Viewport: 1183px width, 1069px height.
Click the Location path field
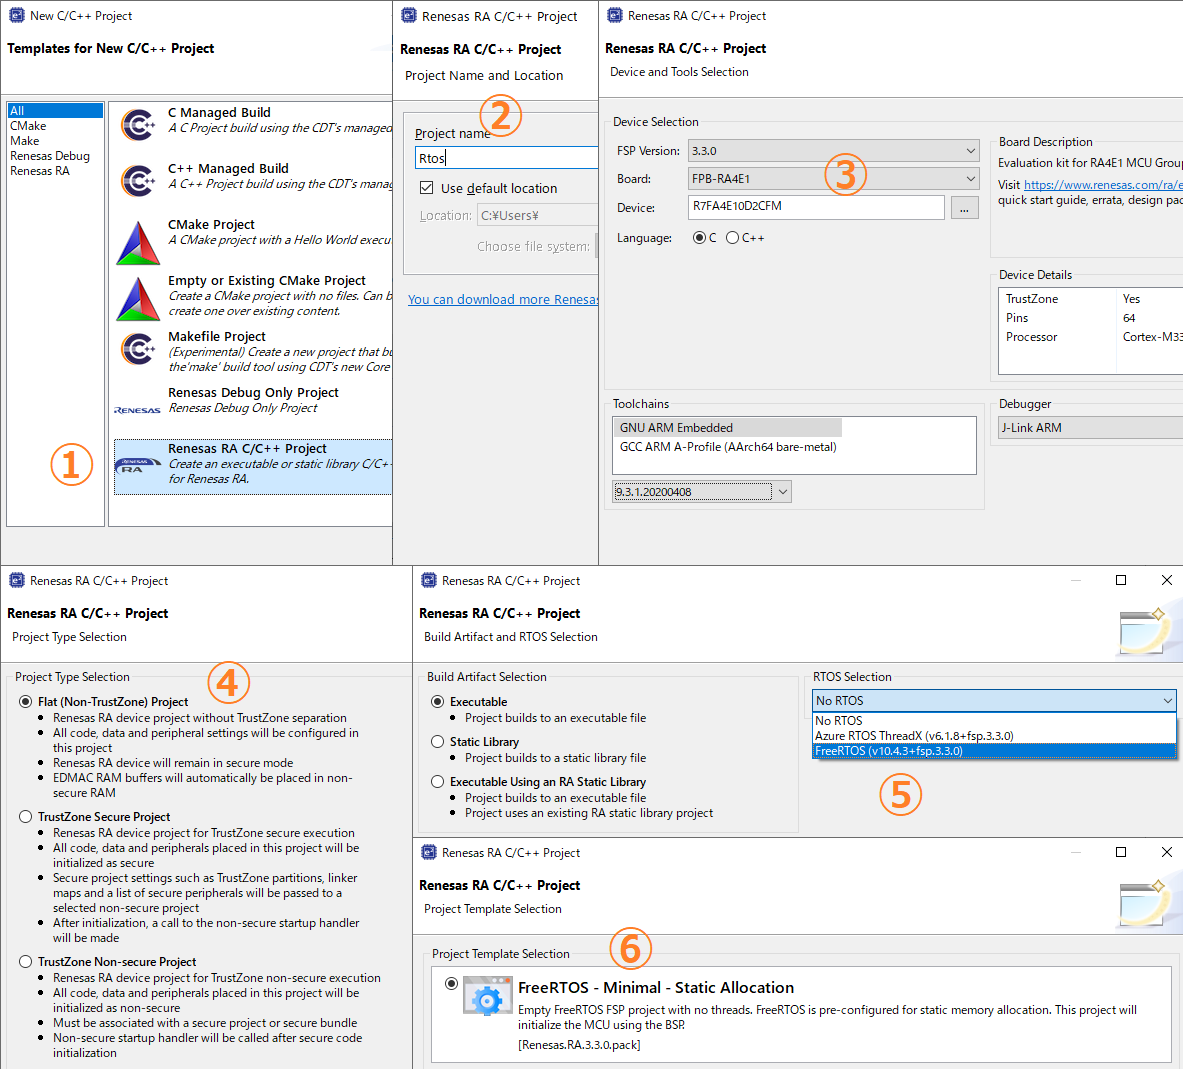538,216
